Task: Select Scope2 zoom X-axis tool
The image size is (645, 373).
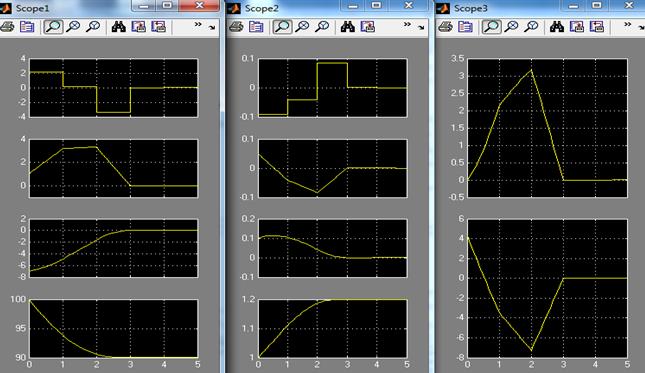Action: pos(303,27)
